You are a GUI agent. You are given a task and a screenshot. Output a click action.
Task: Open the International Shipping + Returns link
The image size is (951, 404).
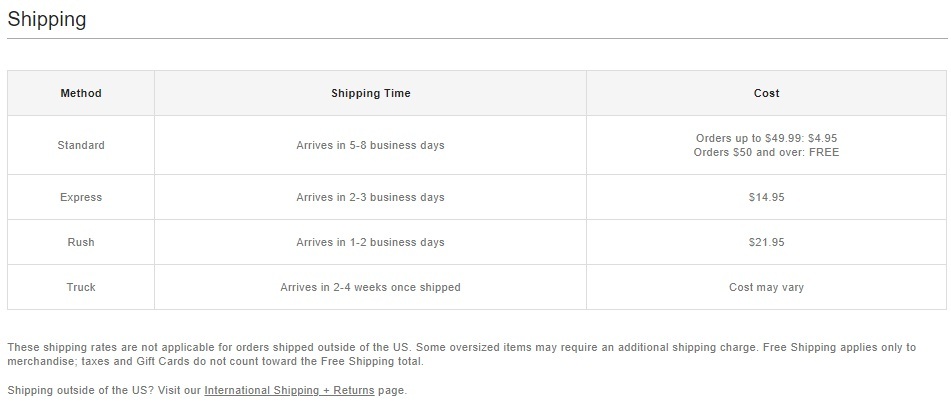[x=289, y=391]
